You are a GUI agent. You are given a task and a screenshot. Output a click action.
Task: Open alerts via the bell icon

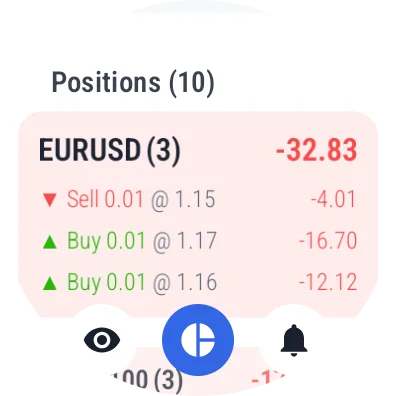(x=293, y=340)
